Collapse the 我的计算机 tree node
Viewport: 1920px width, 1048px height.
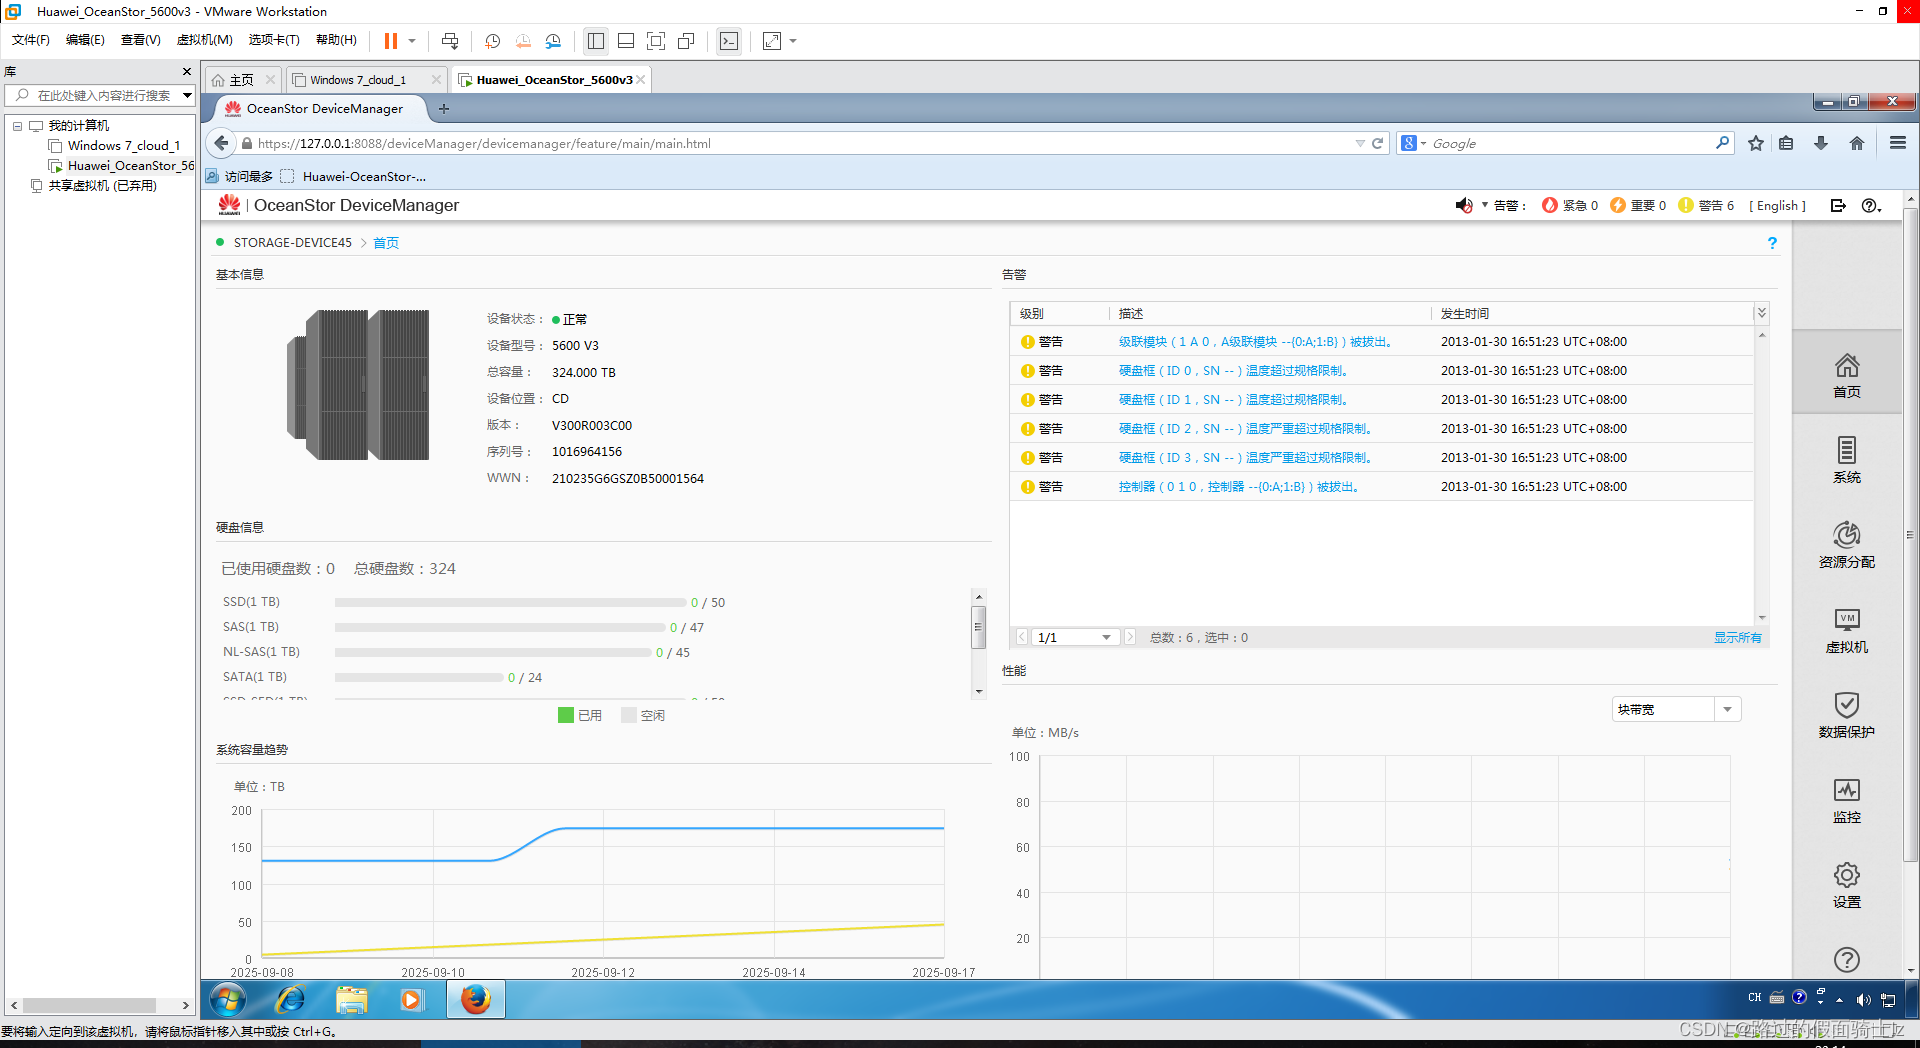pyautogui.click(x=17, y=126)
